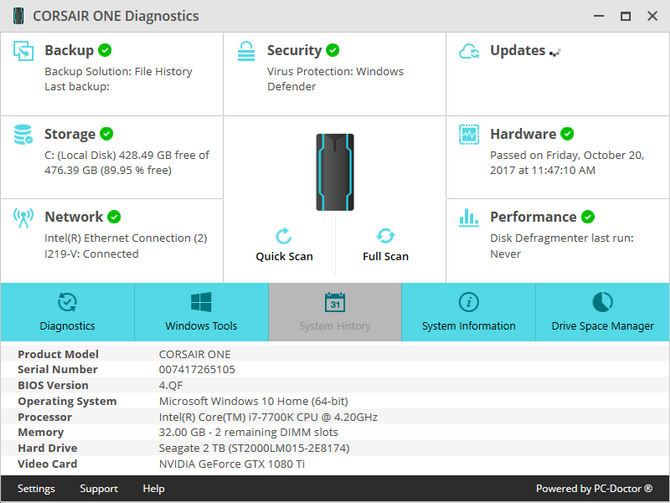
Task: Click the Windows Tools logo icon
Action: tap(201, 302)
